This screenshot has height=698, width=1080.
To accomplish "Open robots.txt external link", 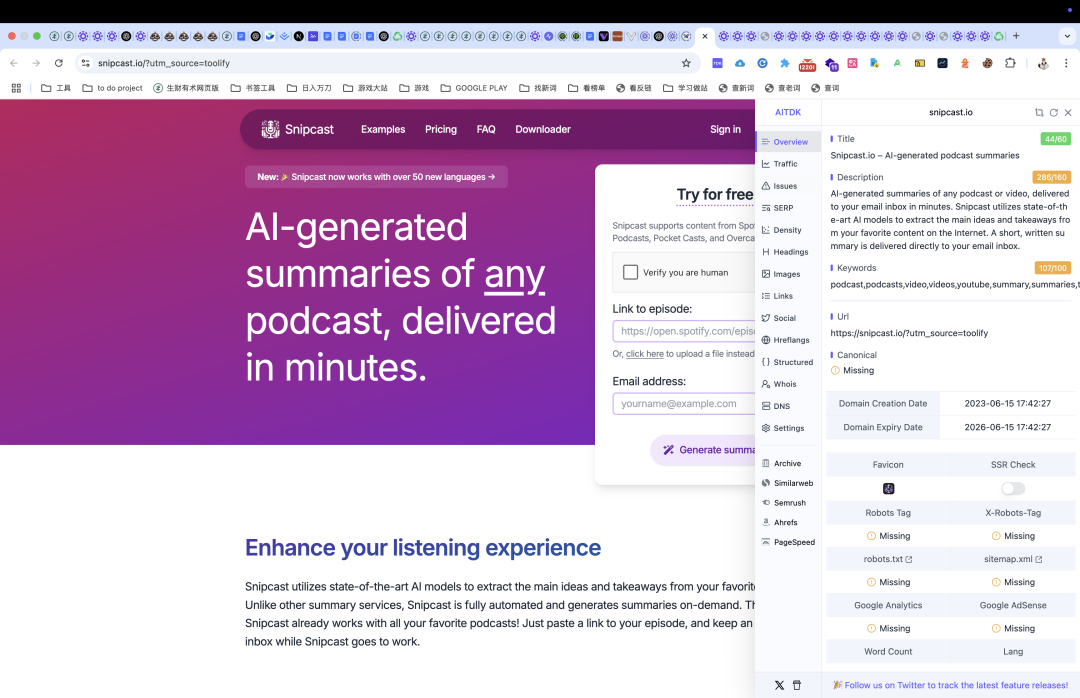I will [888, 560].
